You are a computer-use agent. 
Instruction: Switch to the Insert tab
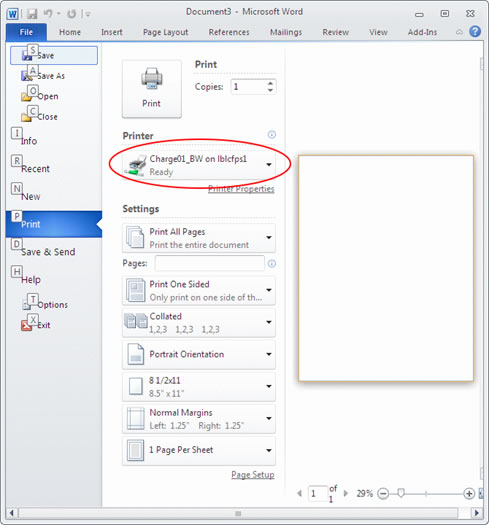point(112,32)
